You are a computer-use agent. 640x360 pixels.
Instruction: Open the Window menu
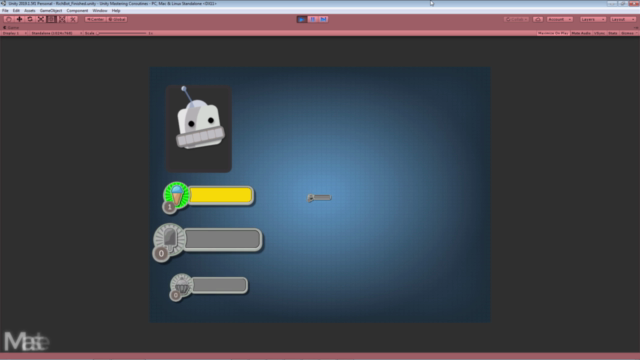point(100,11)
